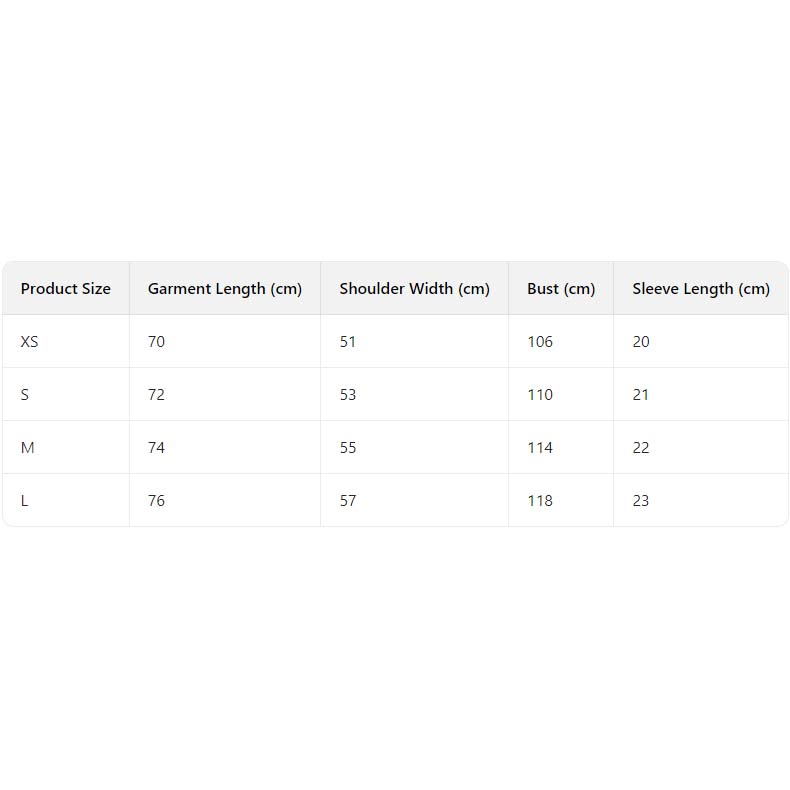Select shoulder width value 53
The height and width of the screenshot is (790, 790).
pyautogui.click(x=347, y=395)
